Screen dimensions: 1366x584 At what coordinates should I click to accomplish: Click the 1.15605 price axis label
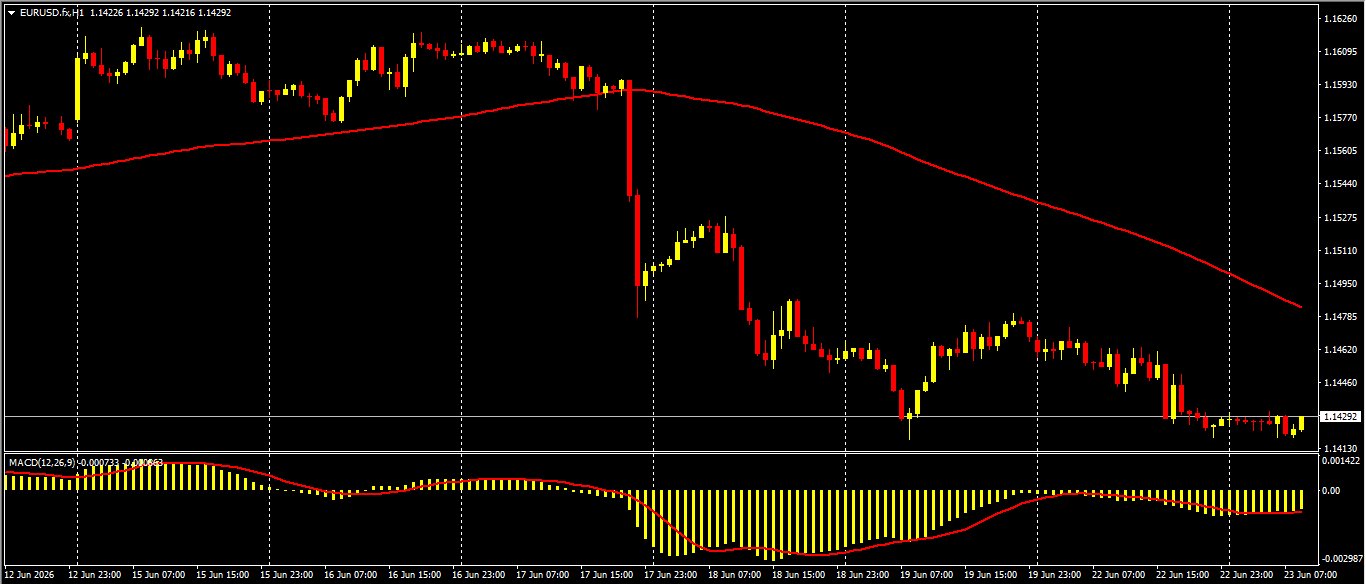point(1339,151)
